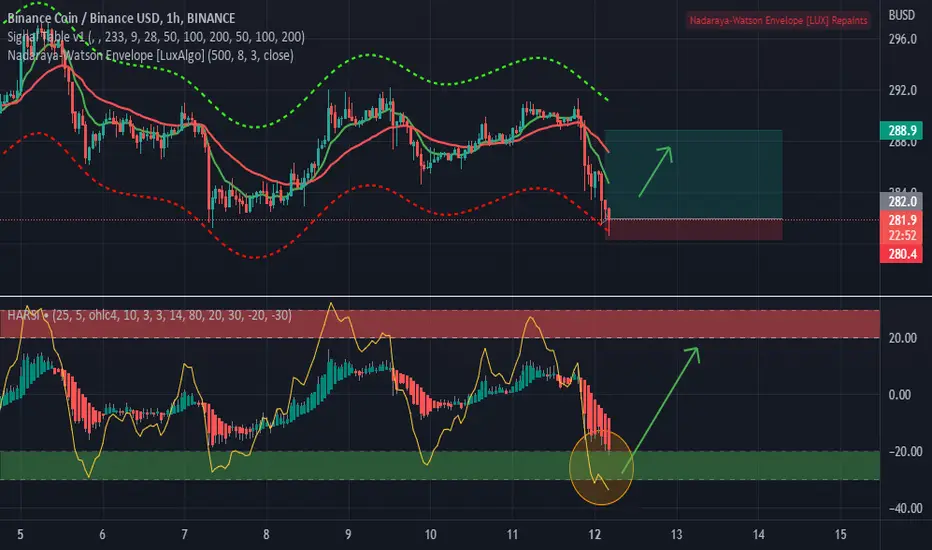Click the Nadaraya-Watson Envelope Repaints warning label

tap(778, 20)
